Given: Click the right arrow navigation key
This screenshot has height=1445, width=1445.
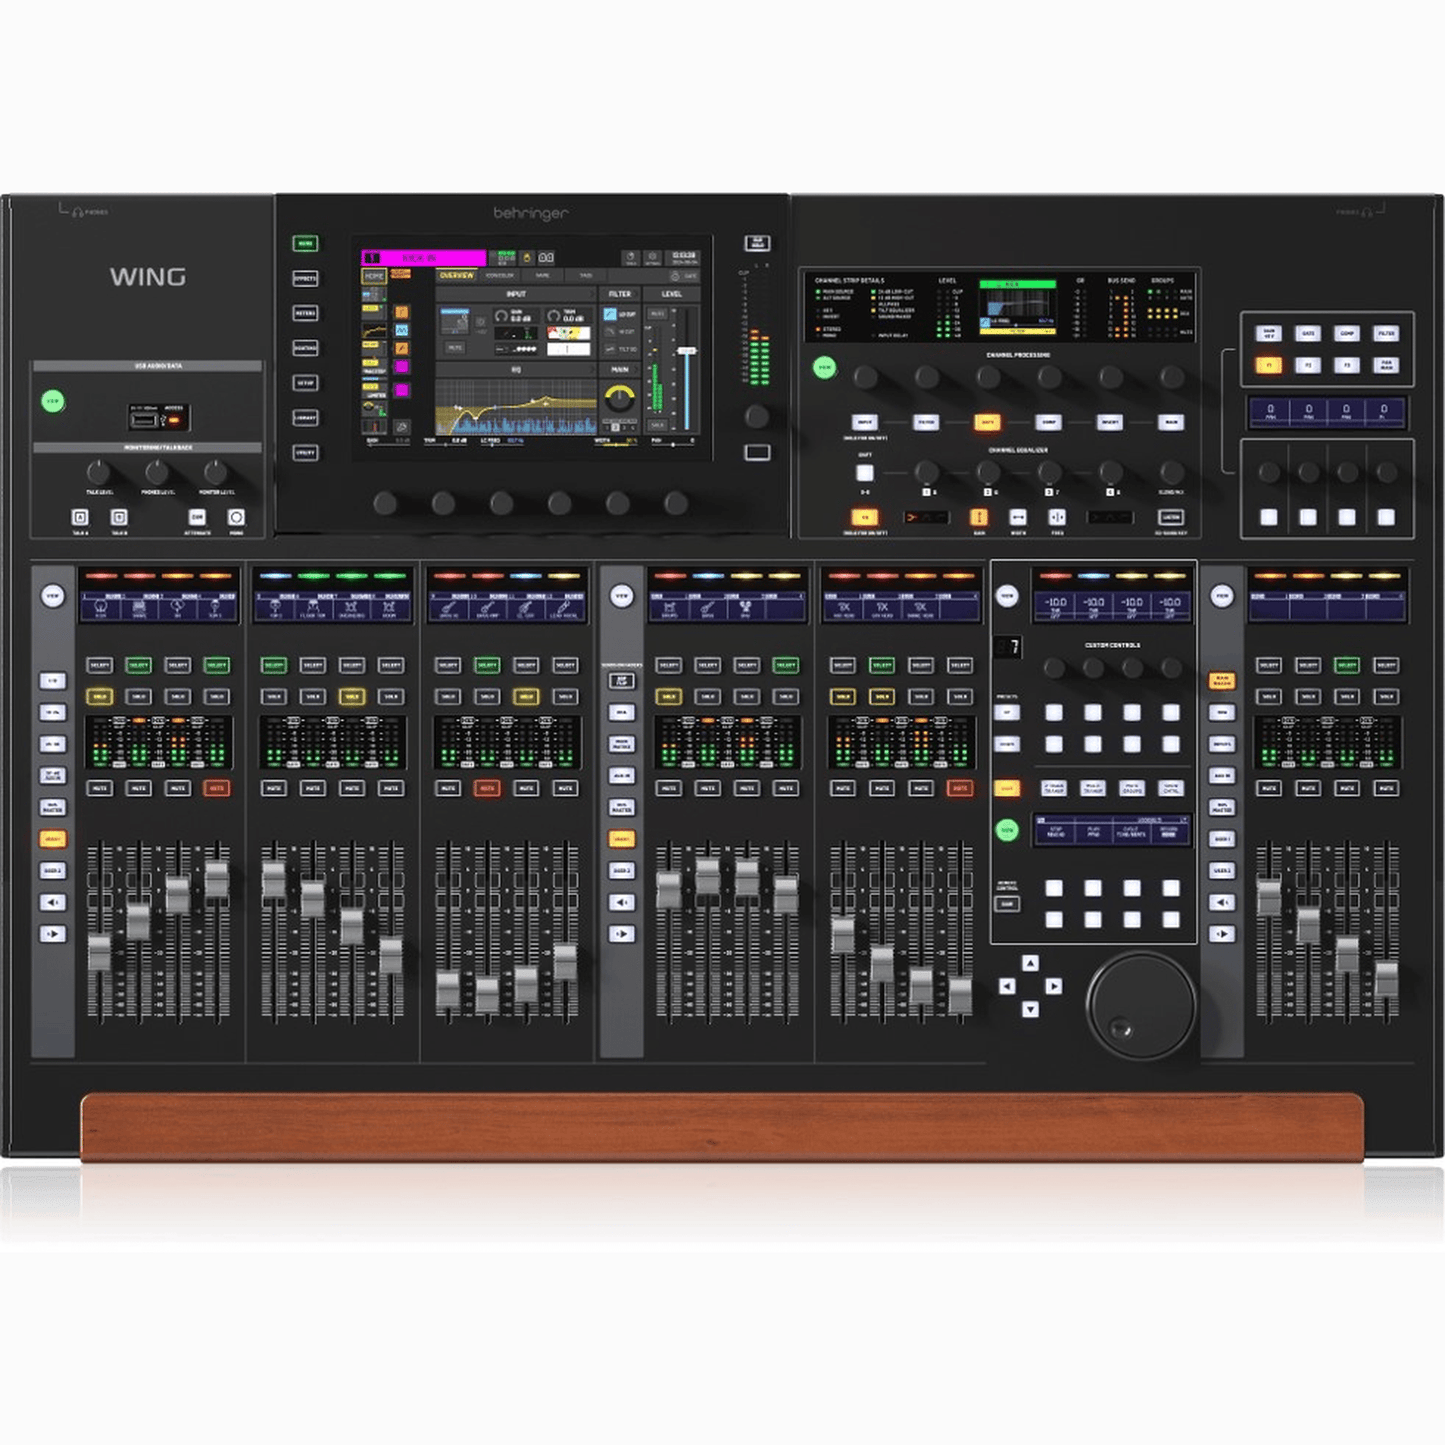Looking at the screenshot, I should tap(1053, 986).
